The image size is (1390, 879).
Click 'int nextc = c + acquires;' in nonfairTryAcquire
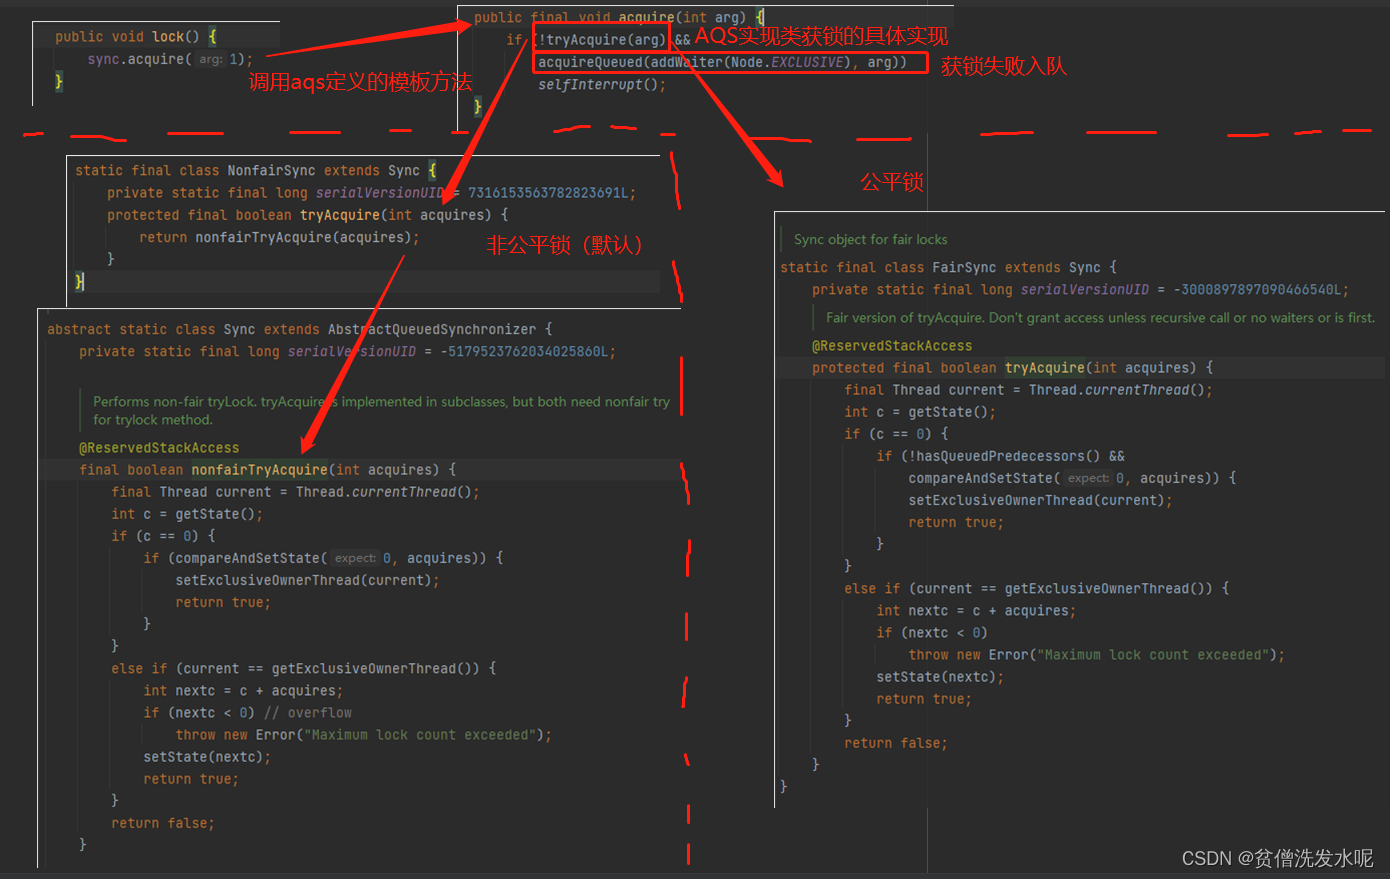(x=243, y=691)
